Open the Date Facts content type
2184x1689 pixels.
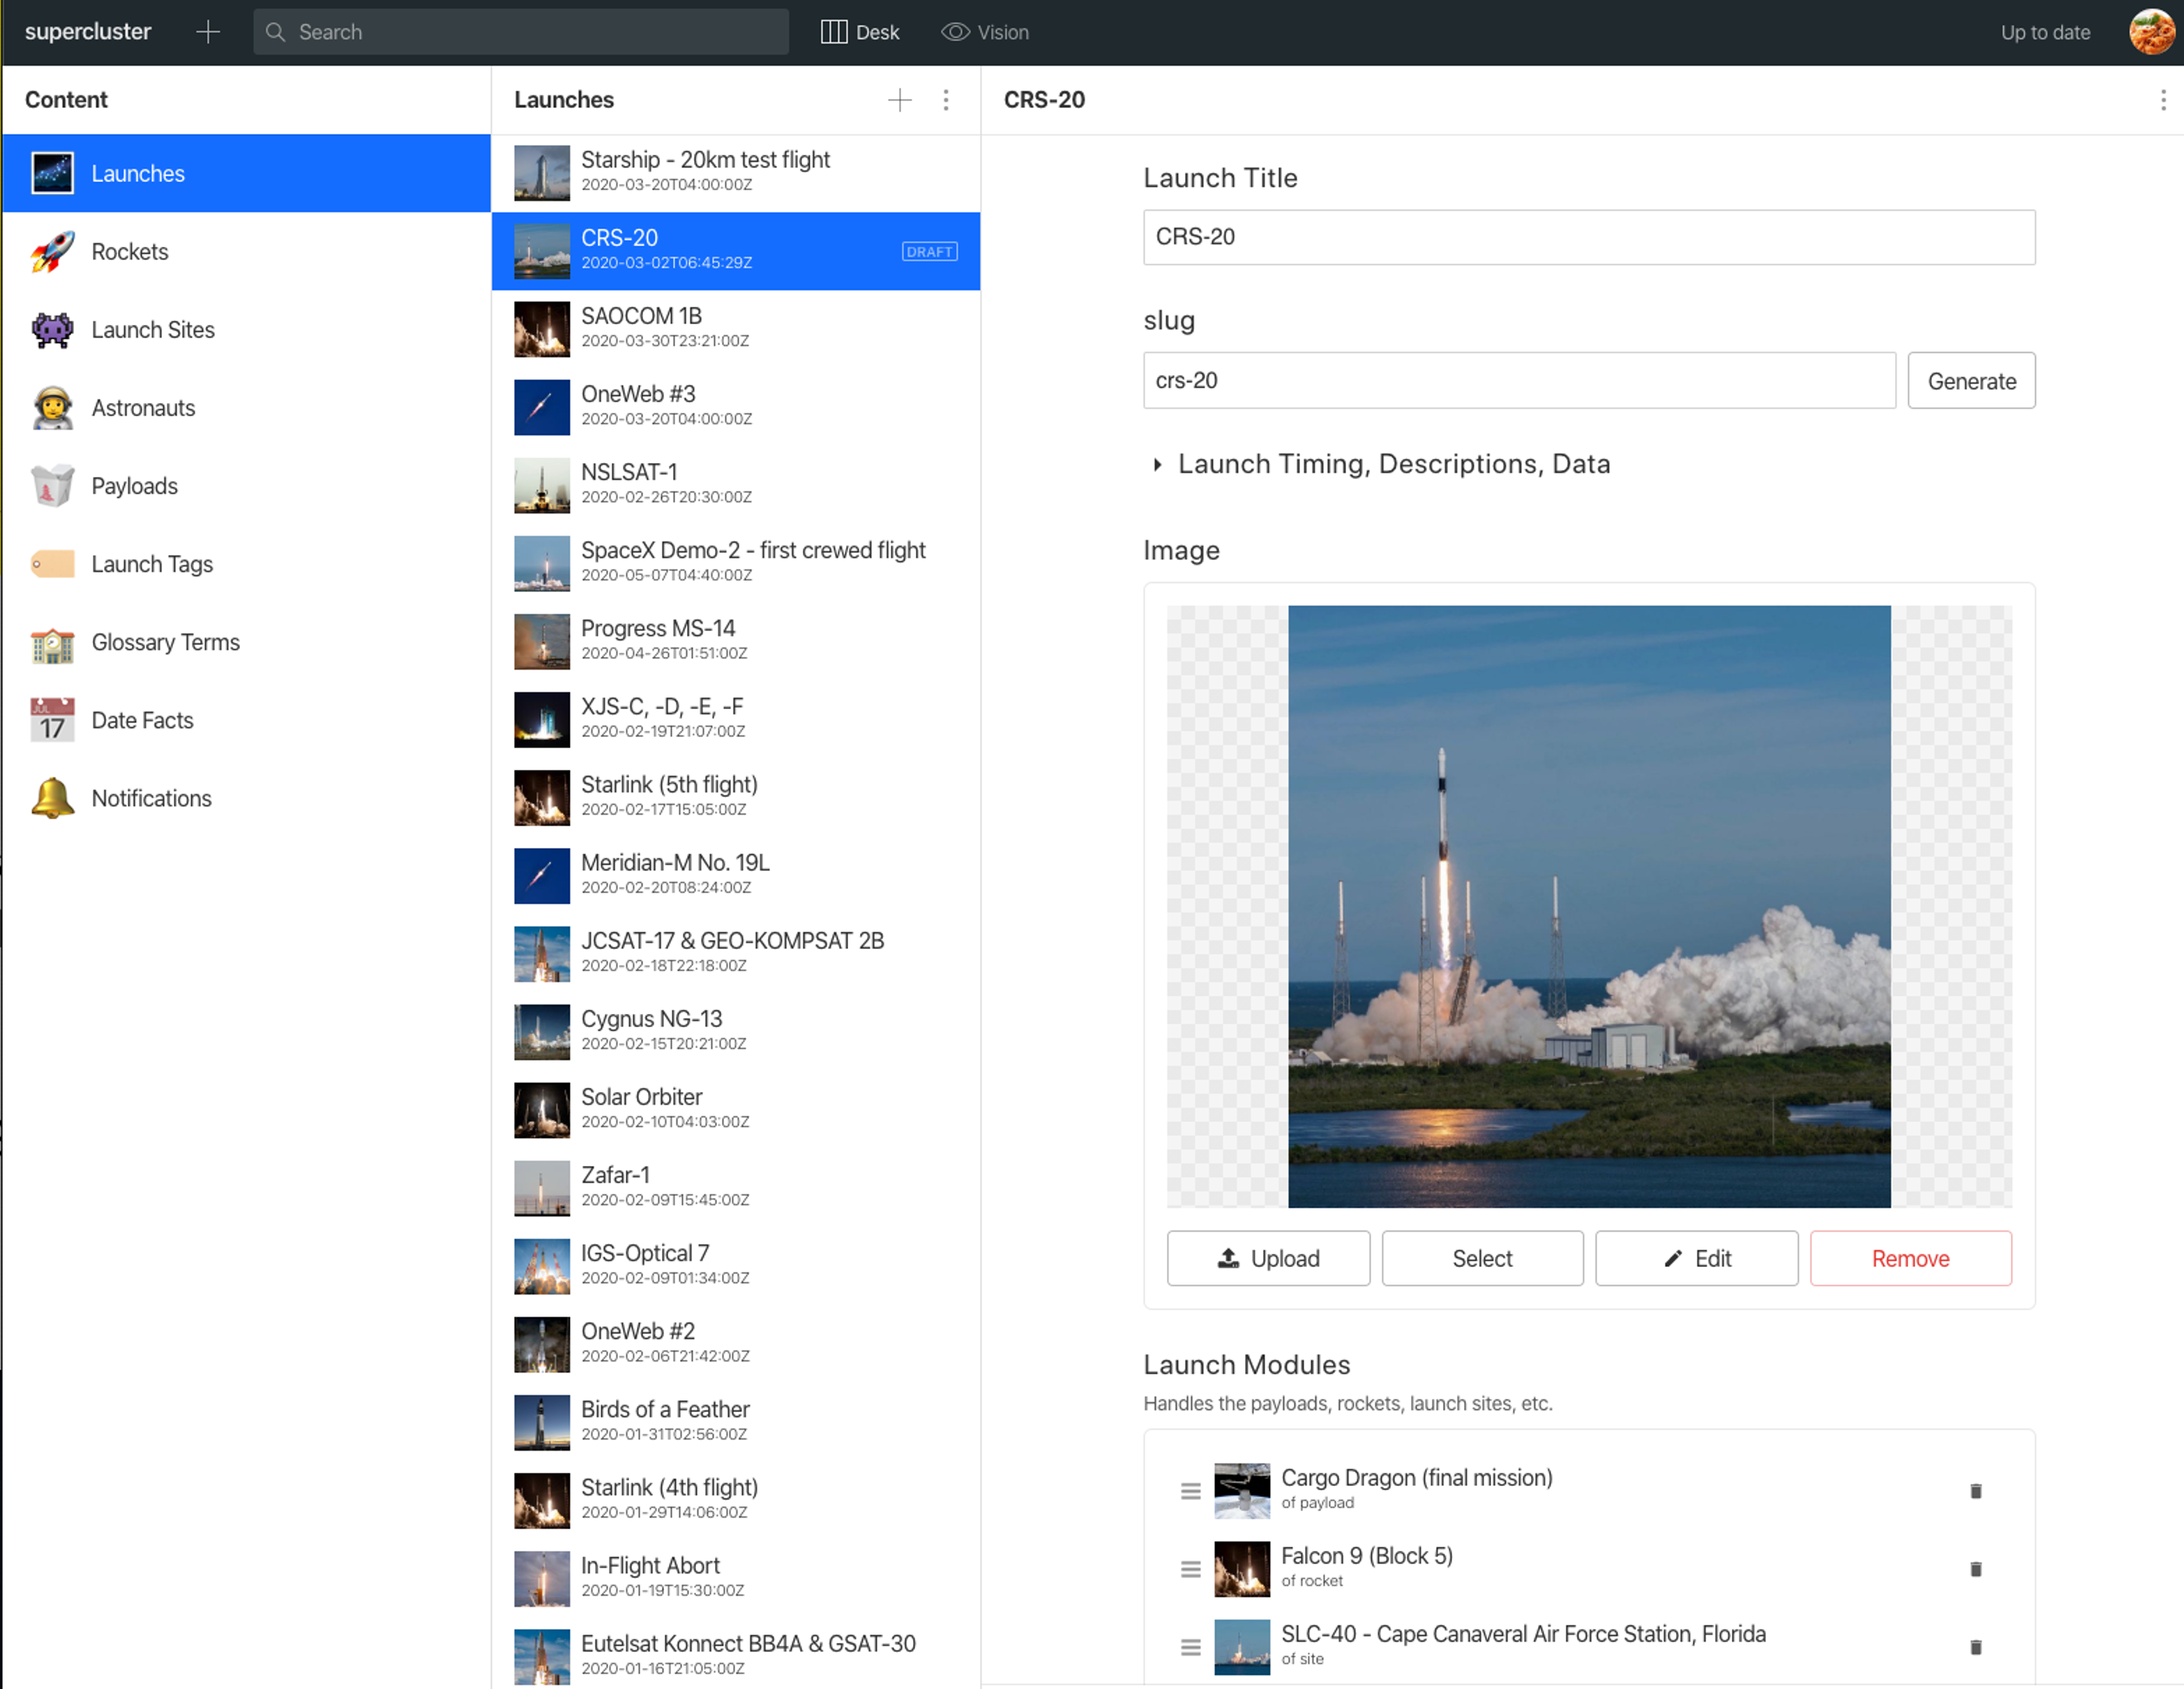pyautogui.click(x=246, y=721)
